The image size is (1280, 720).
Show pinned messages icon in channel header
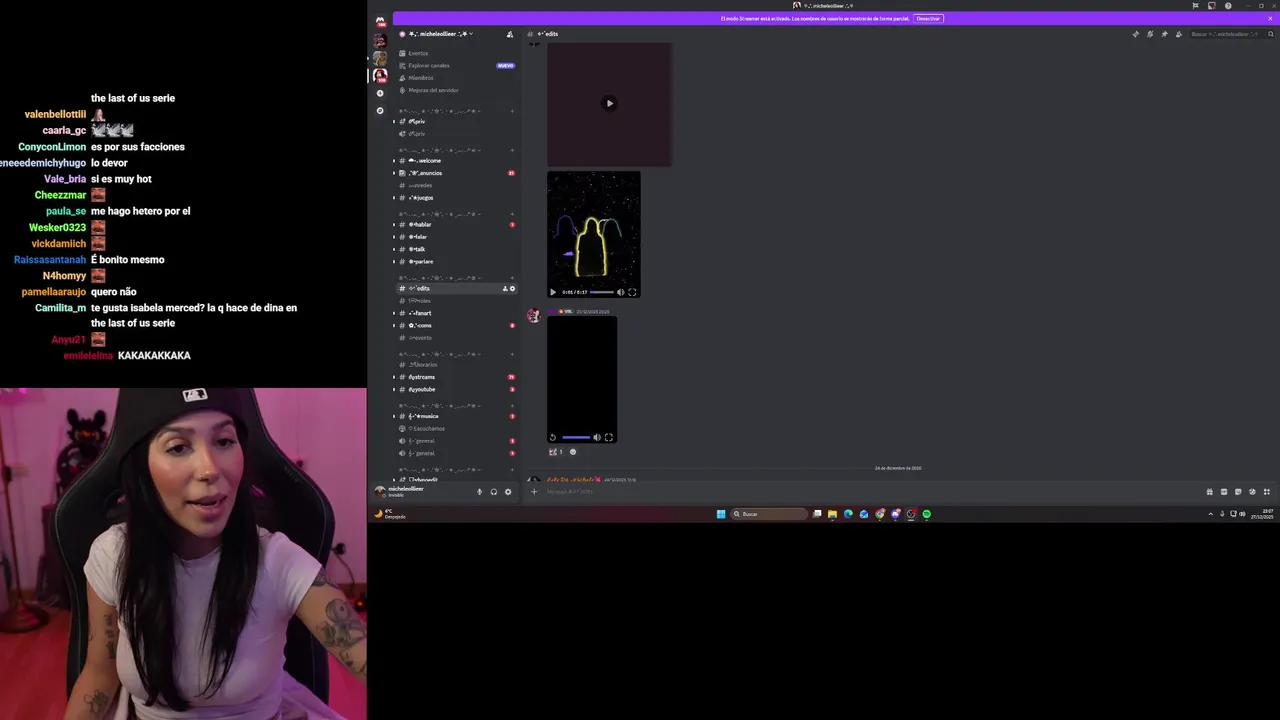[1164, 34]
